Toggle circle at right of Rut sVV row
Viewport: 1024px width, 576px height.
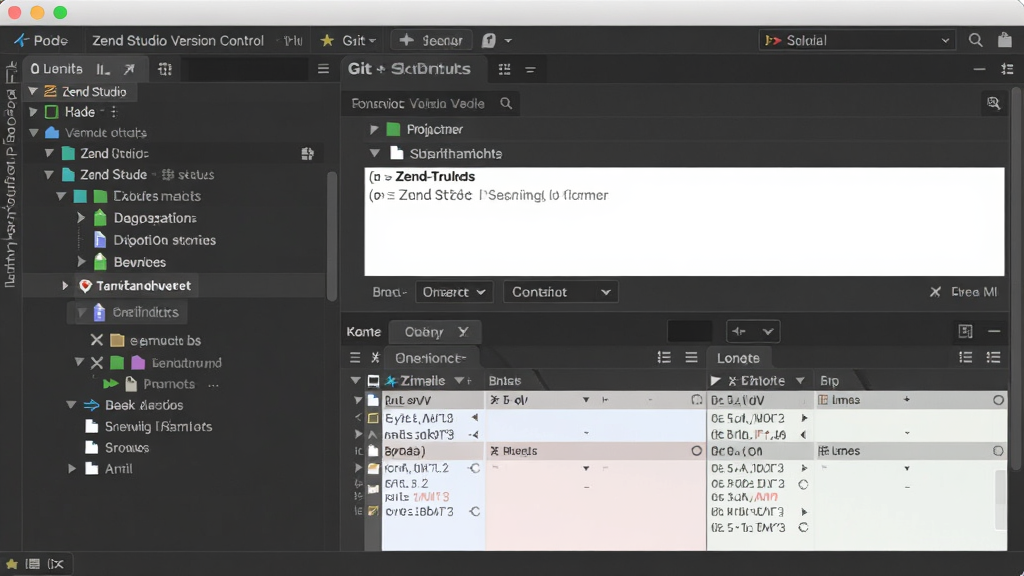697,400
